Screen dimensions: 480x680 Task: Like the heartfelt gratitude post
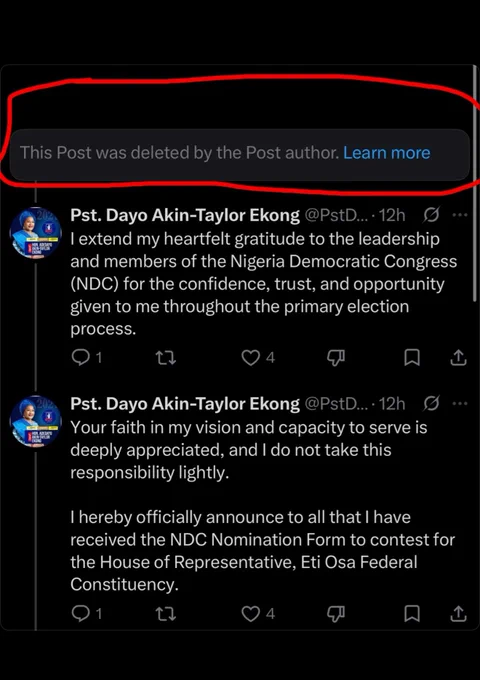(x=251, y=358)
